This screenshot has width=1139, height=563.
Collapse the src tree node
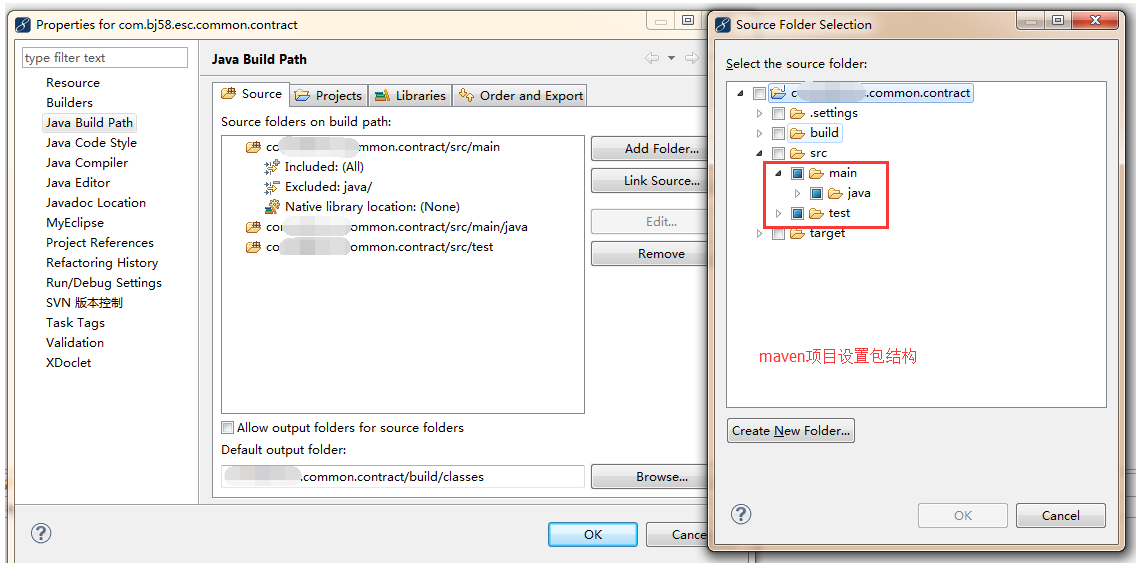coord(760,153)
